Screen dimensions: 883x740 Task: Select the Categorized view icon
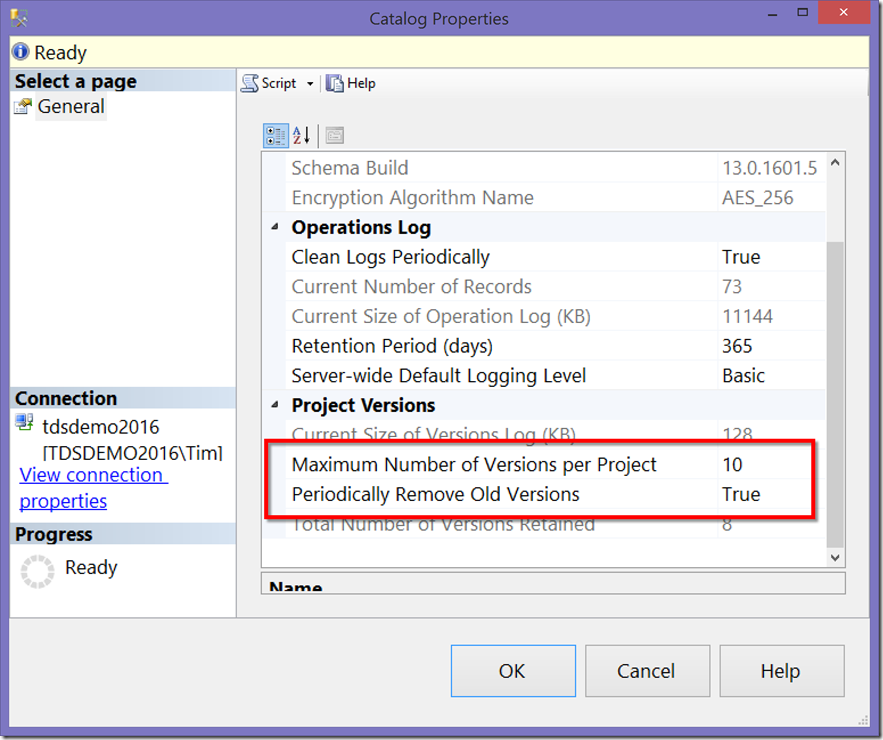pyautogui.click(x=275, y=135)
